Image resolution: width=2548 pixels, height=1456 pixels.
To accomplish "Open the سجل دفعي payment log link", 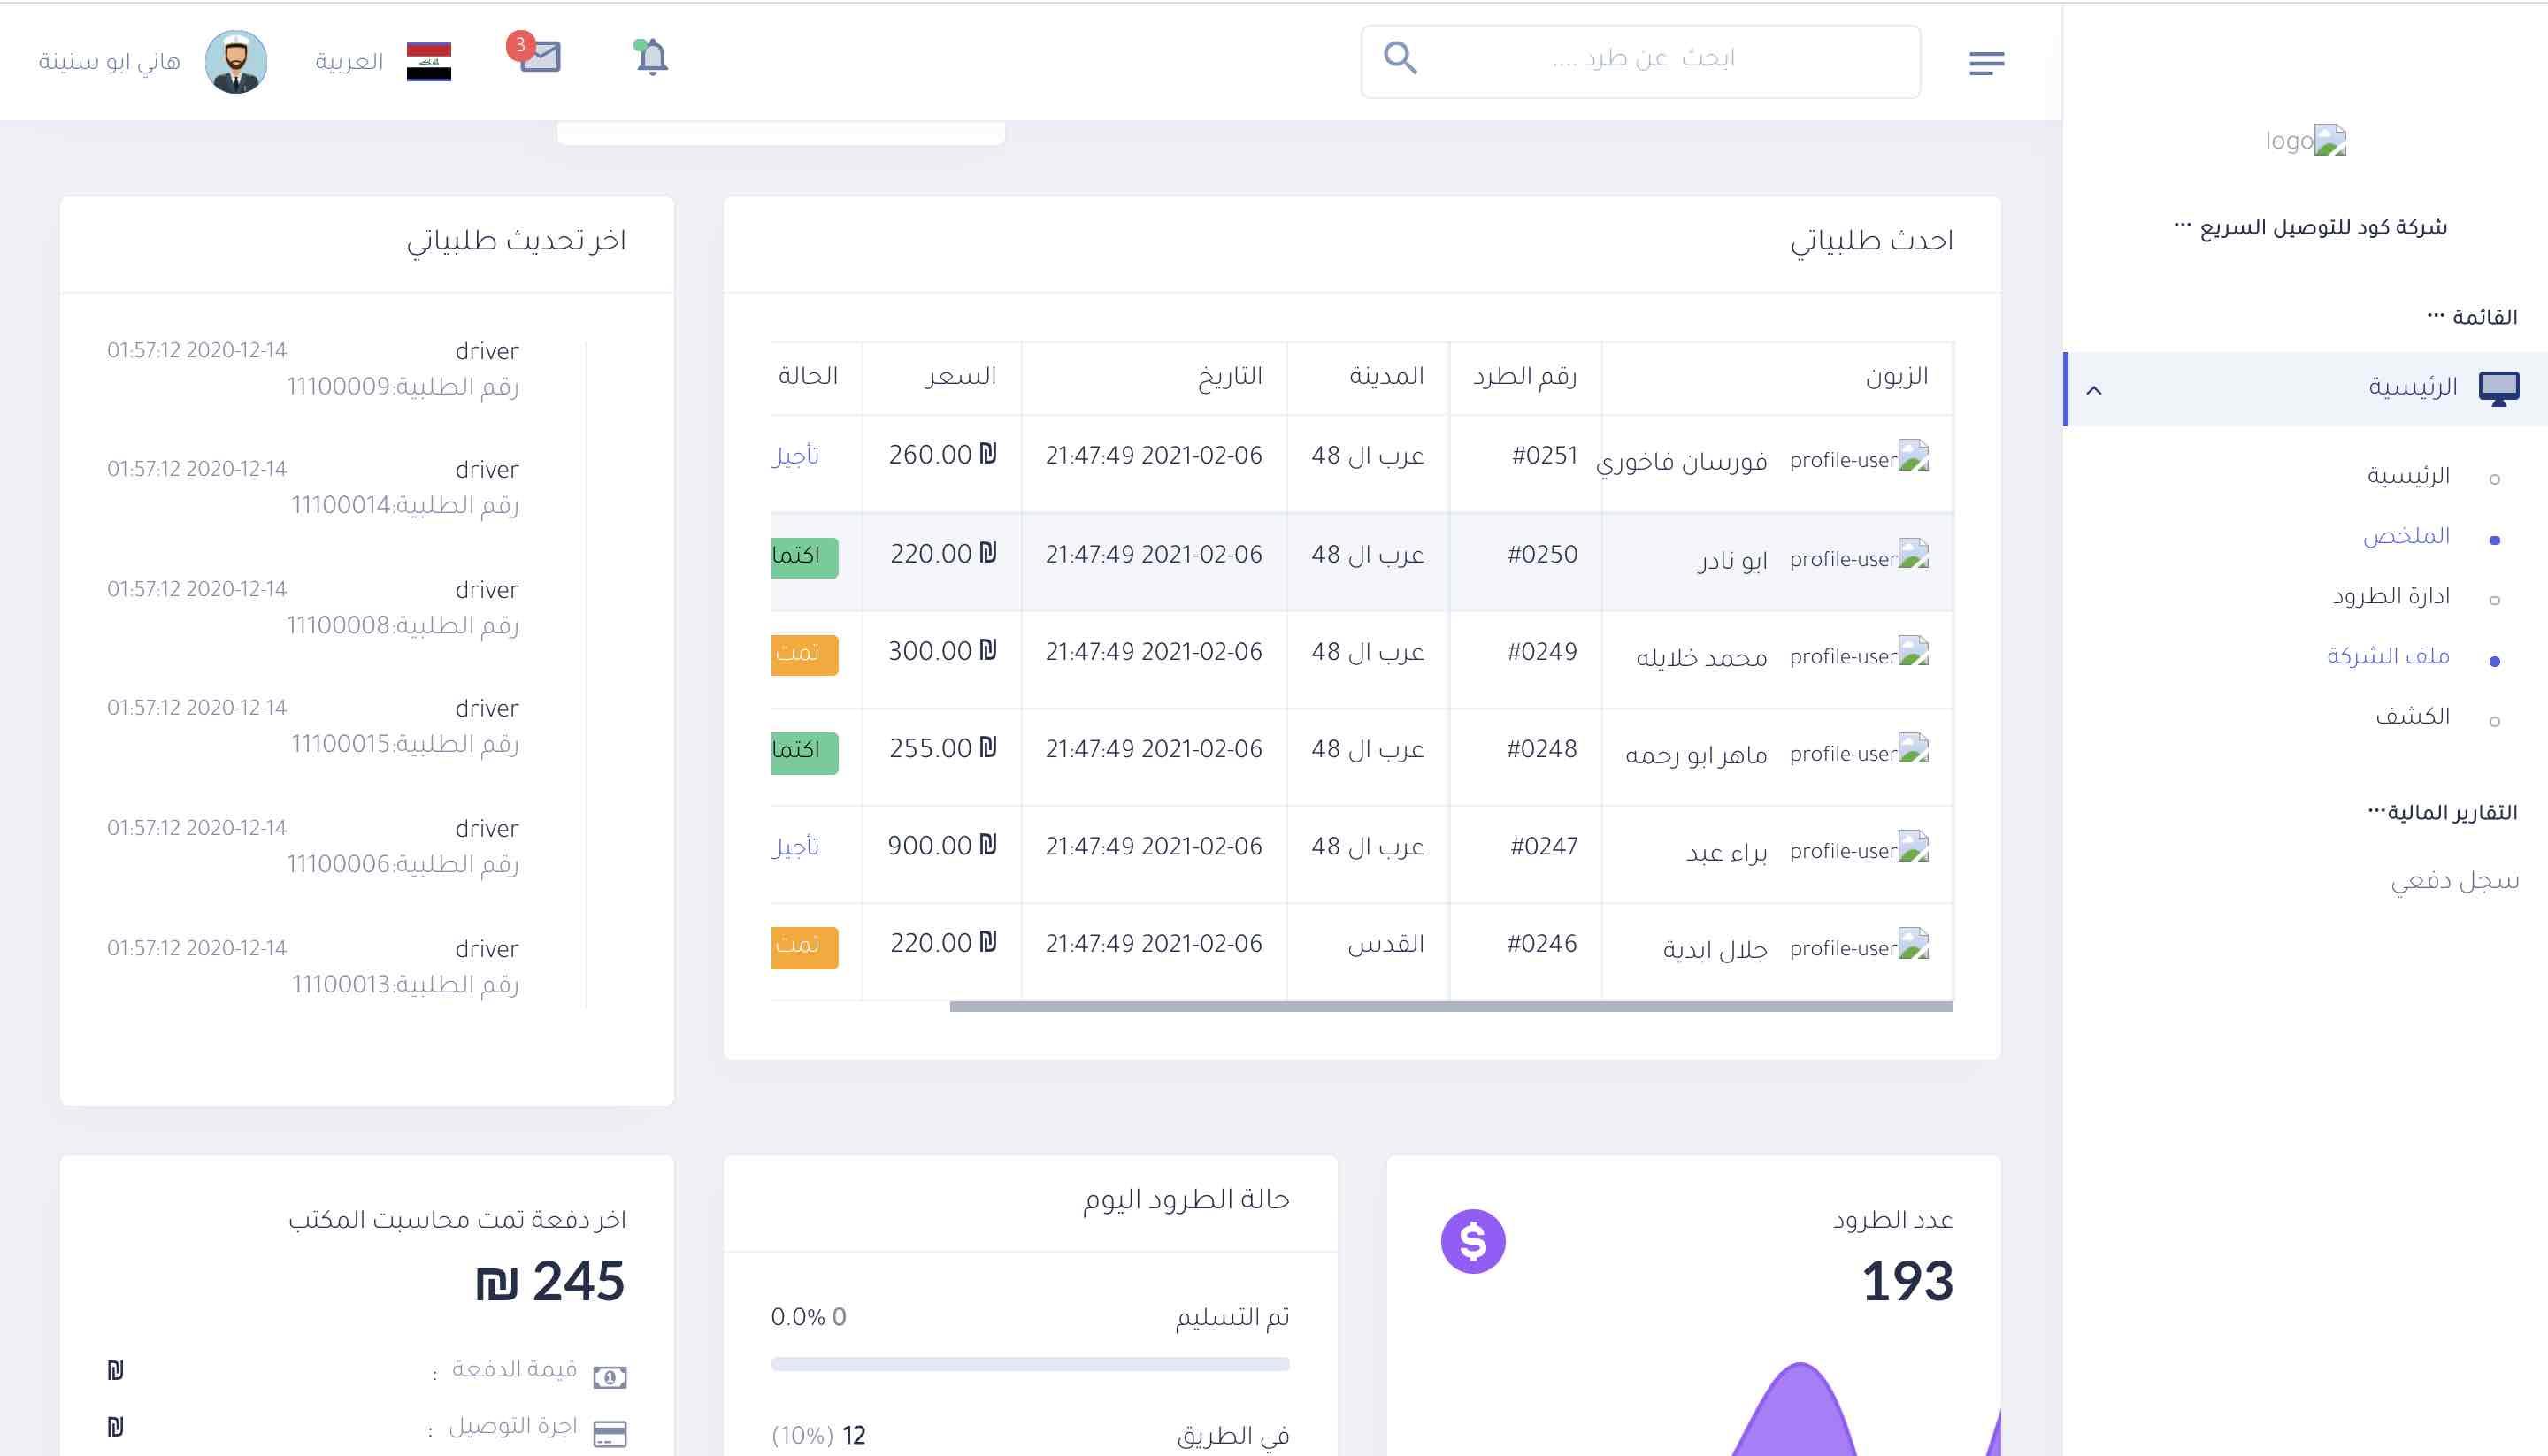I will [2454, 881].
